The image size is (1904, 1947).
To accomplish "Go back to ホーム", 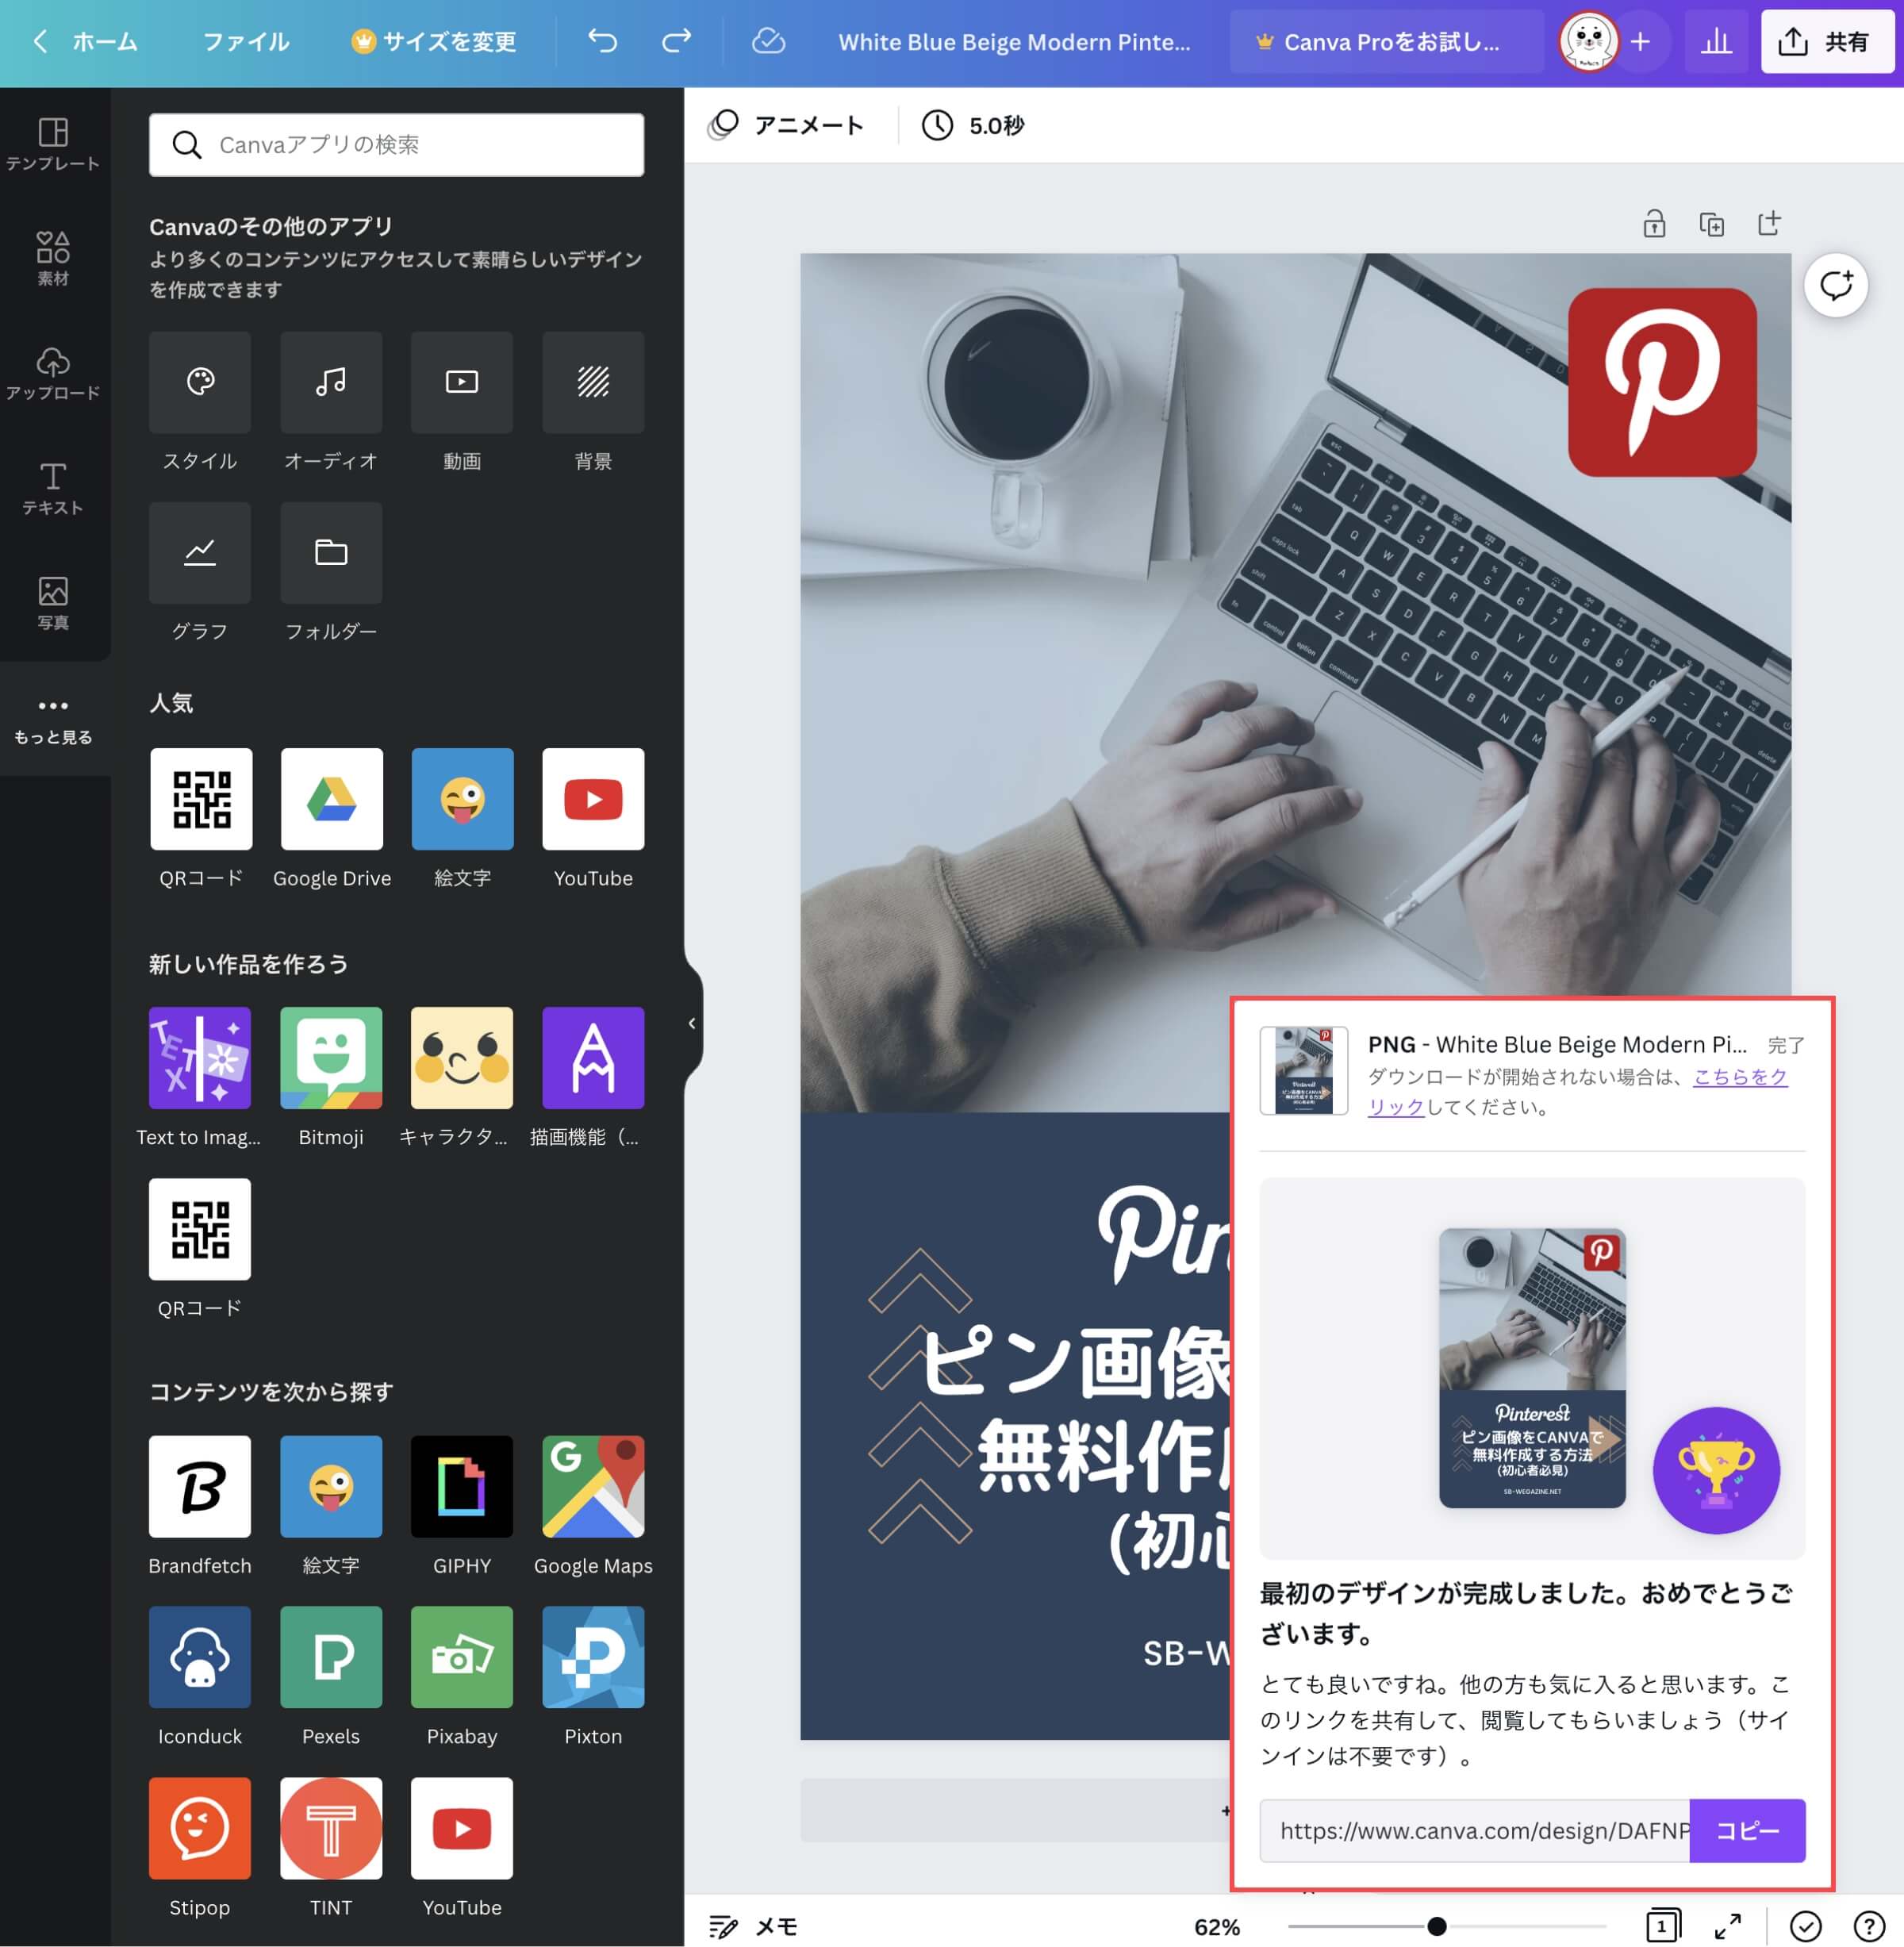I will tap(86, 41).
